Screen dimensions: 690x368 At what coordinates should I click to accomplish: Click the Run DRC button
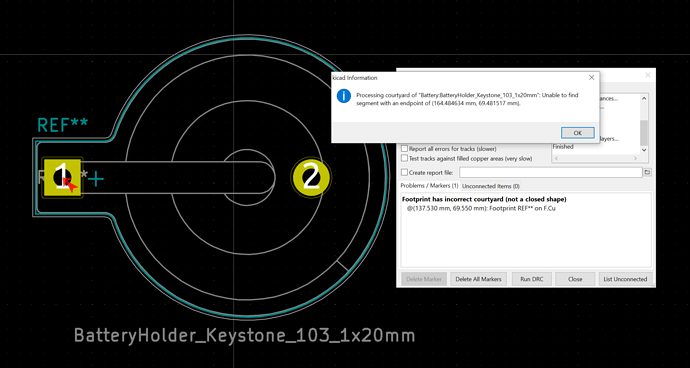(x=532, y=279)
